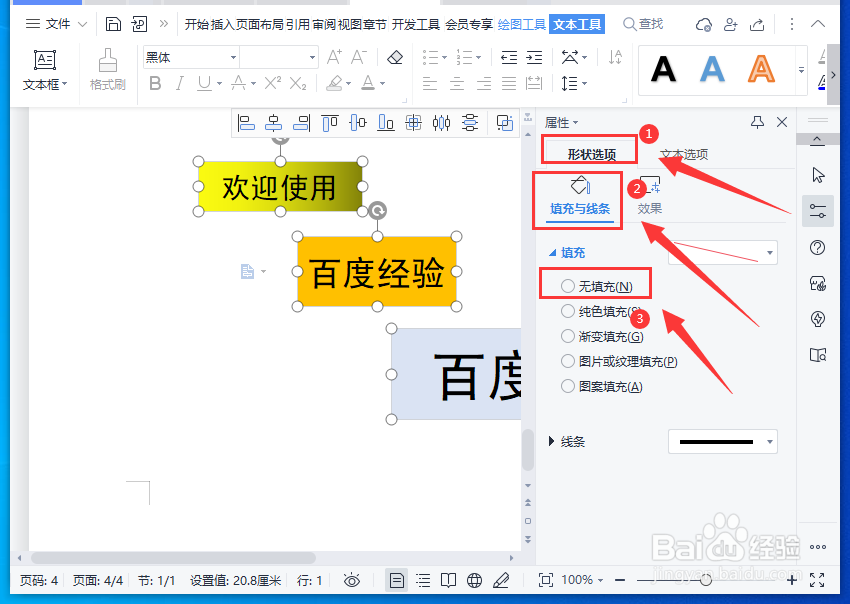This screenshot has height=604, width=850.
Task: Apply blue WordArt style A
Action: [x=712, y=69]
